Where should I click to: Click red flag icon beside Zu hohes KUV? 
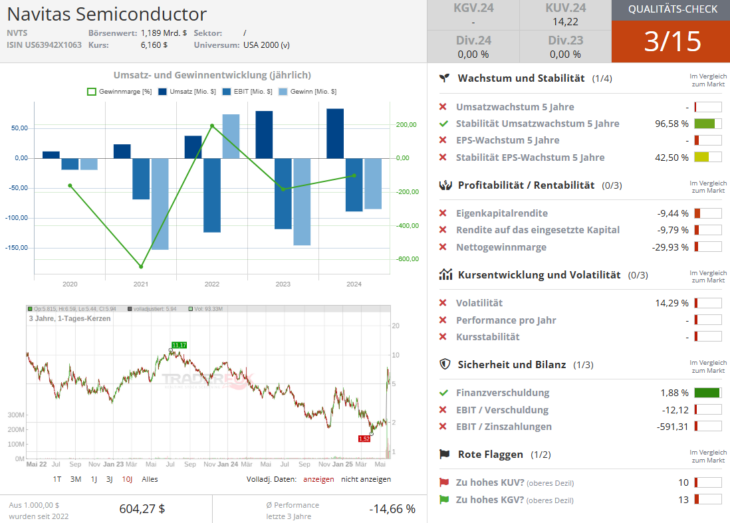coord(444,482)
